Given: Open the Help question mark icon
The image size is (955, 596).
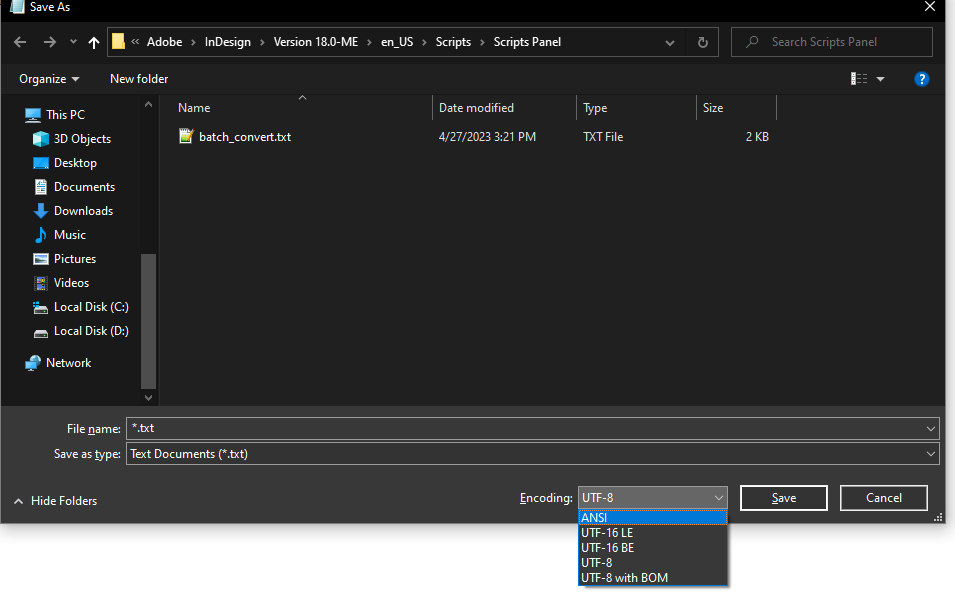Looking at the screenshot, I should point(921,78).
